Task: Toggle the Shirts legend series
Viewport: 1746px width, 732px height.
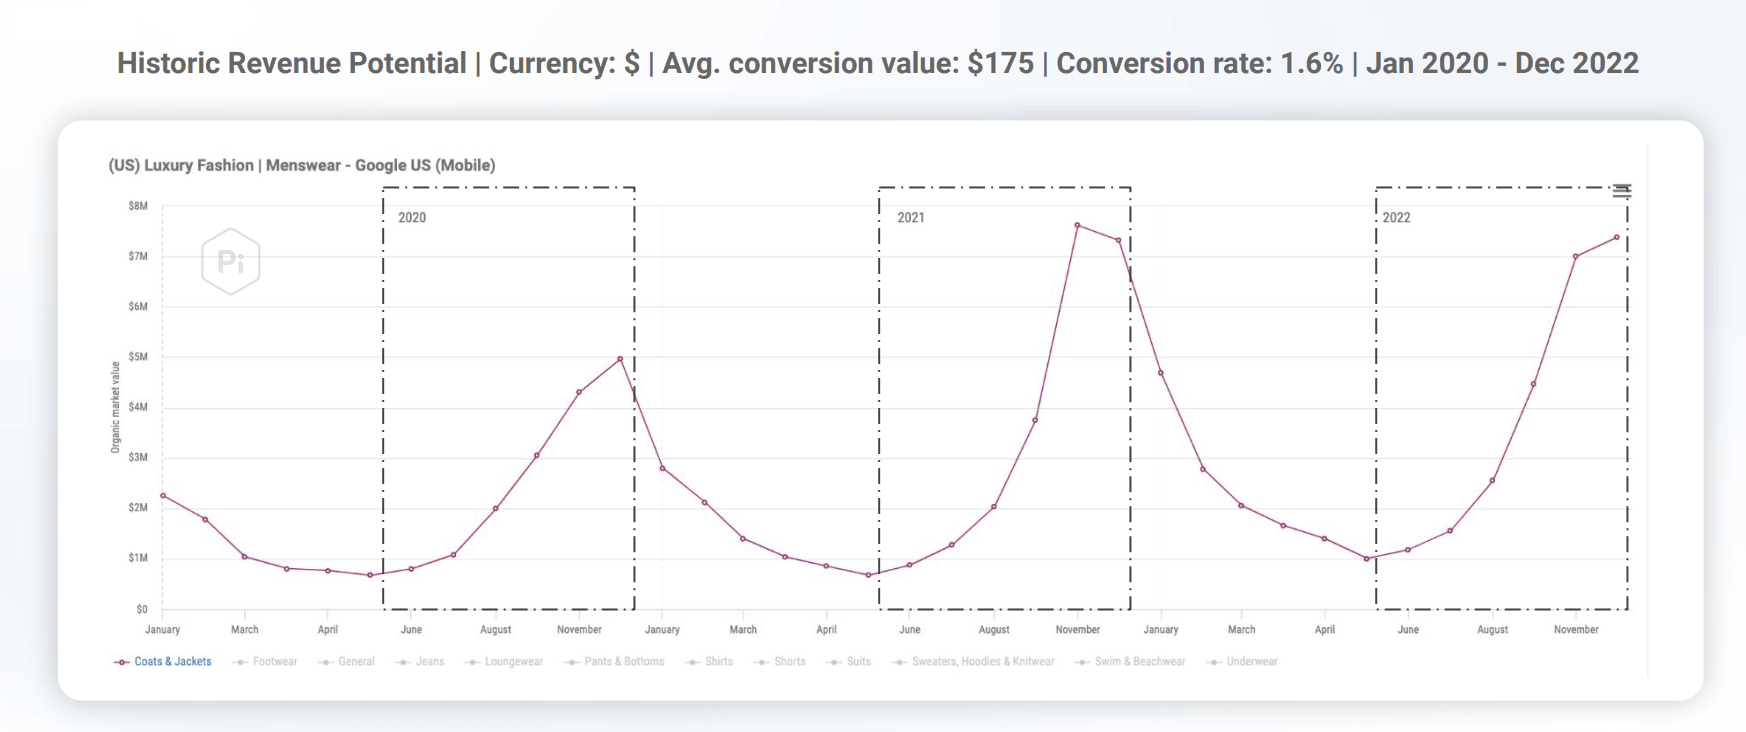Action: (709, 662)
